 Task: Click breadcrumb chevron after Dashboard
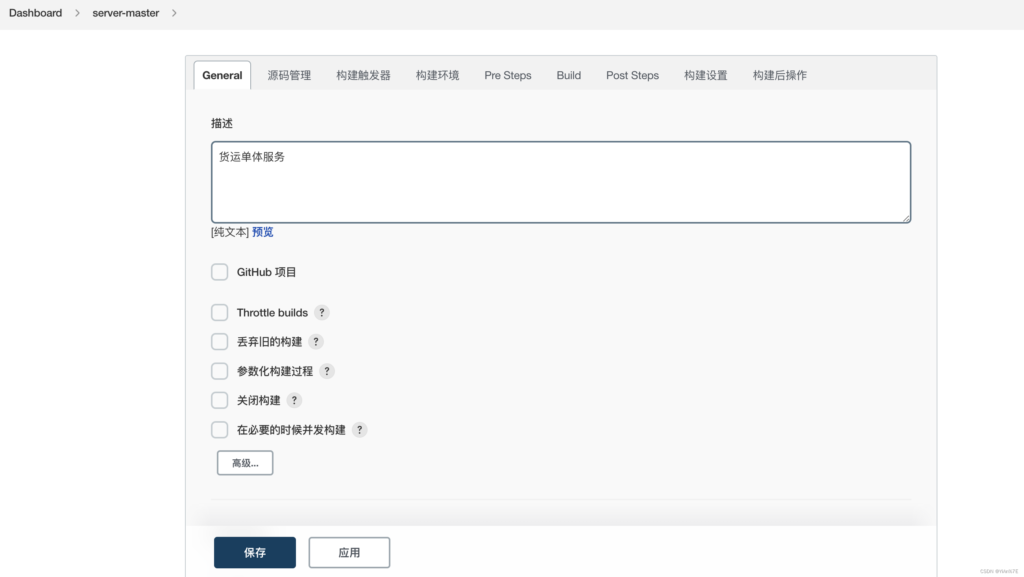click(x=76, y=13)
